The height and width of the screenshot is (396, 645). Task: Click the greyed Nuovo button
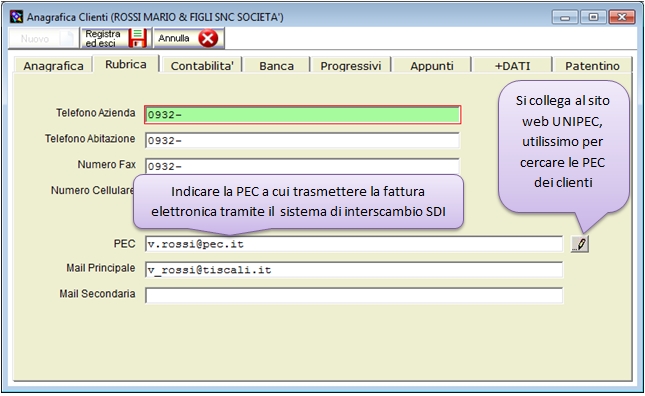pyautogui.click(x=44, y=38)
